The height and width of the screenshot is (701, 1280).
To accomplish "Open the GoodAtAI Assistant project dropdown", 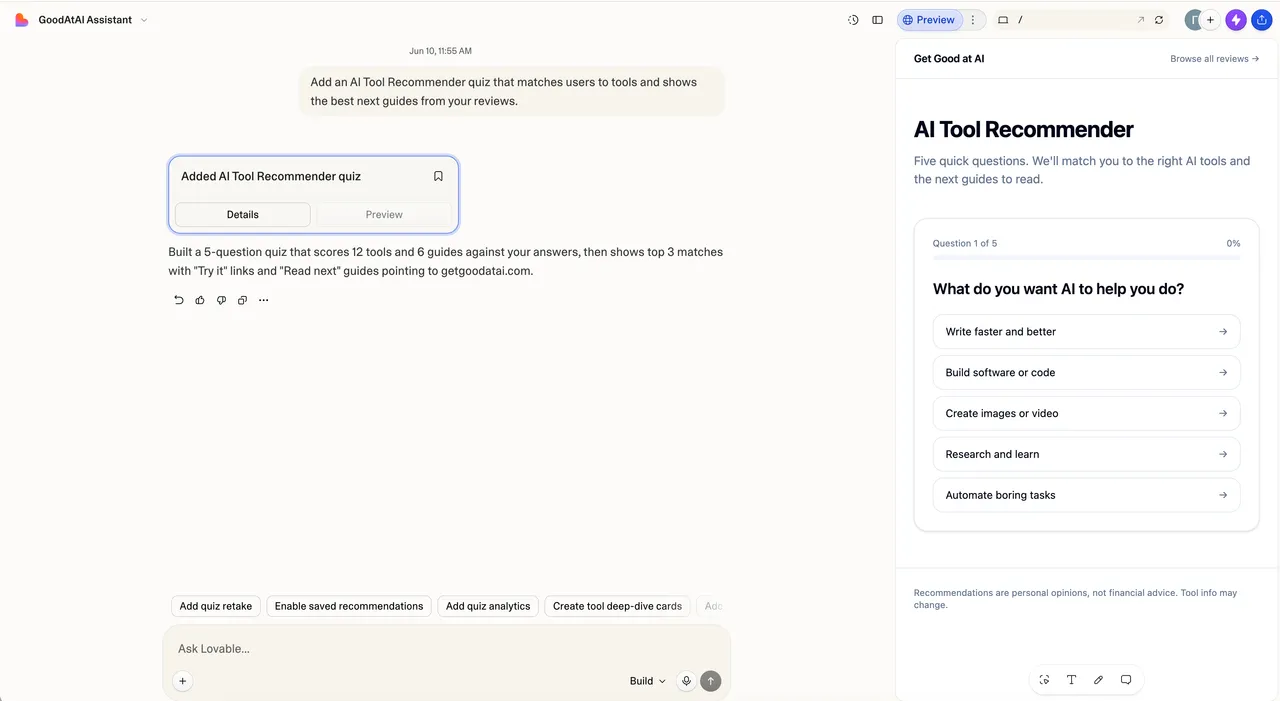I will point(93,20).
